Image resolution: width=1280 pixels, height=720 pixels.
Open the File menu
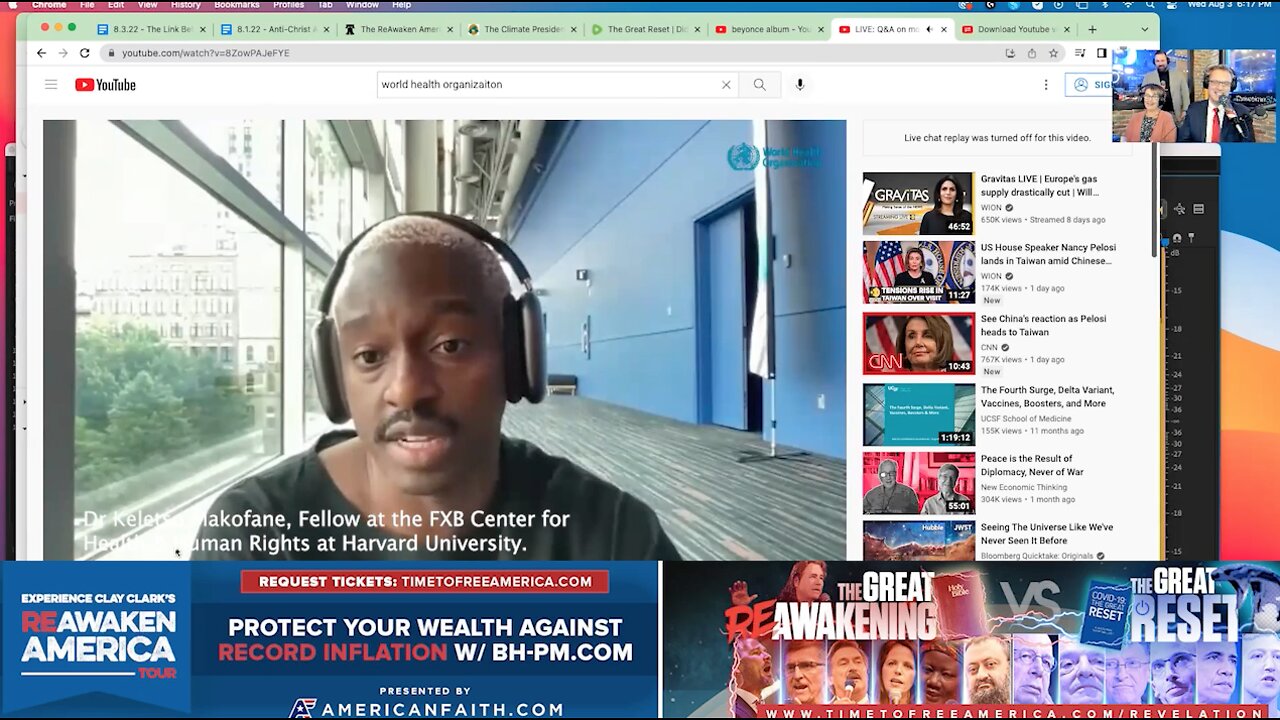[x=87, y=5]
